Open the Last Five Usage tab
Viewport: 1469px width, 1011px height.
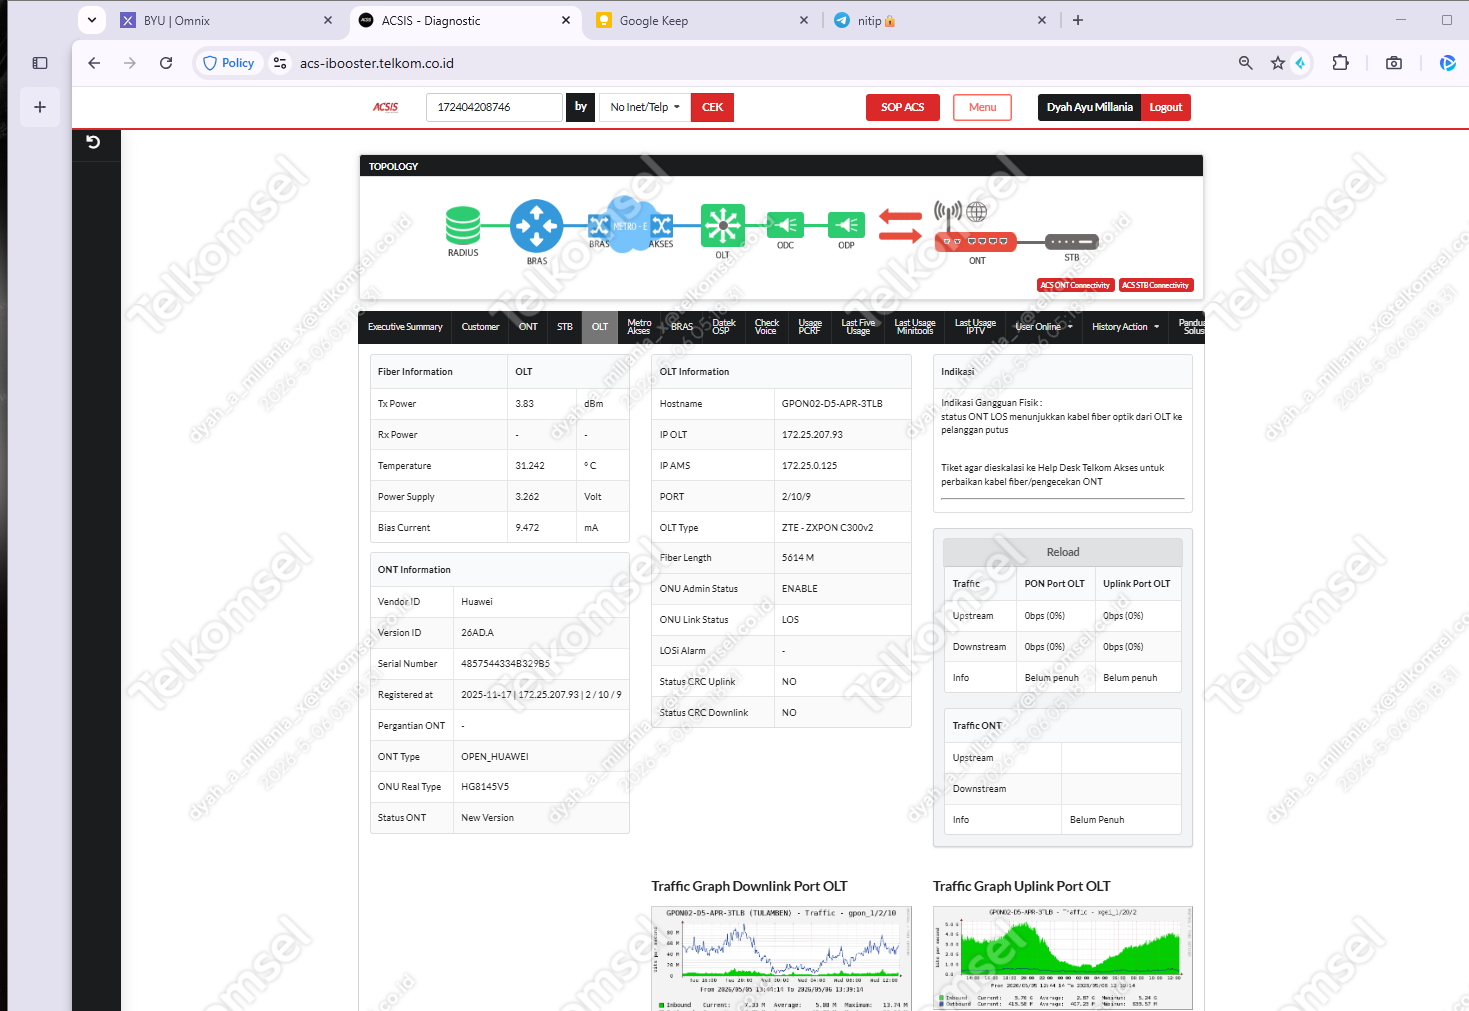(858, 327)
